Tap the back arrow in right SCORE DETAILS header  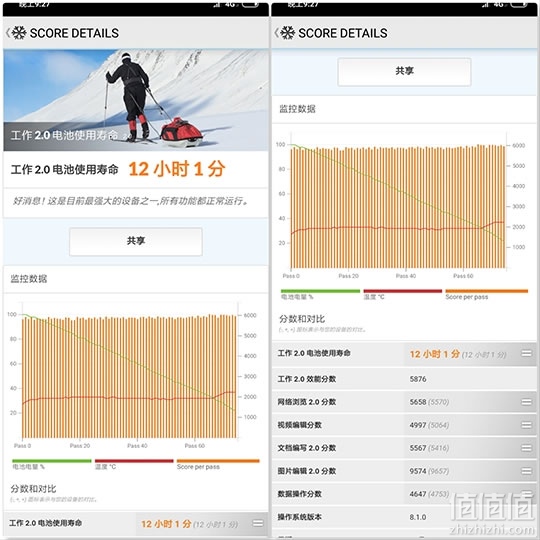click(x=276, y=33)
